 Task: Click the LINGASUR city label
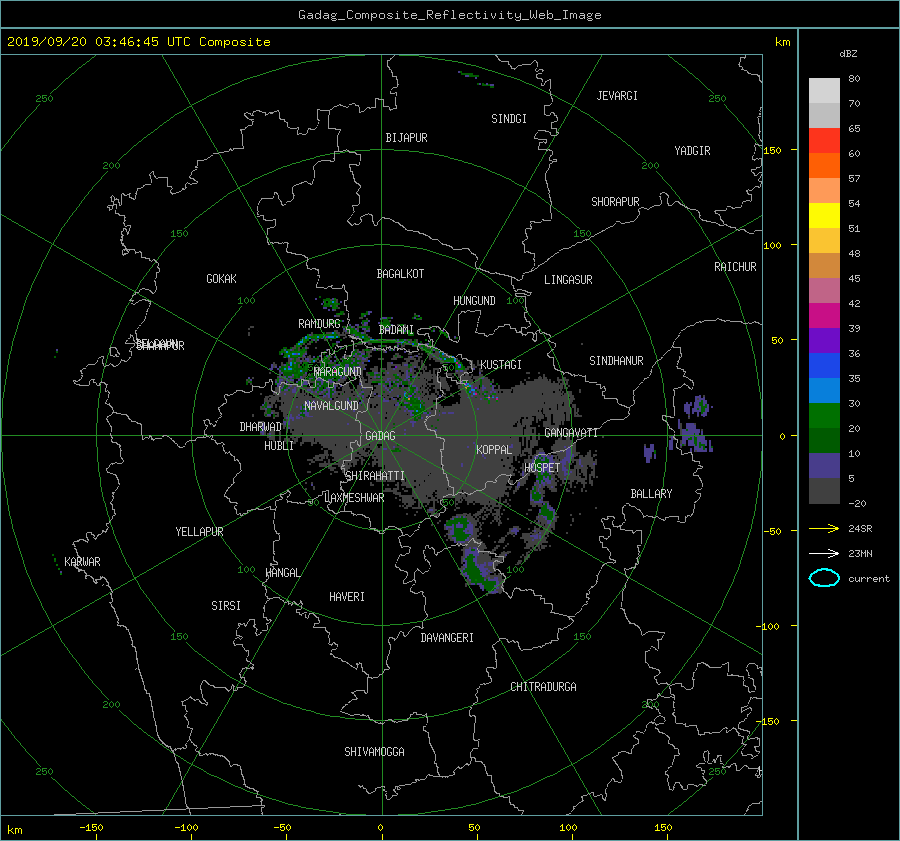click(x=568, y=280)
